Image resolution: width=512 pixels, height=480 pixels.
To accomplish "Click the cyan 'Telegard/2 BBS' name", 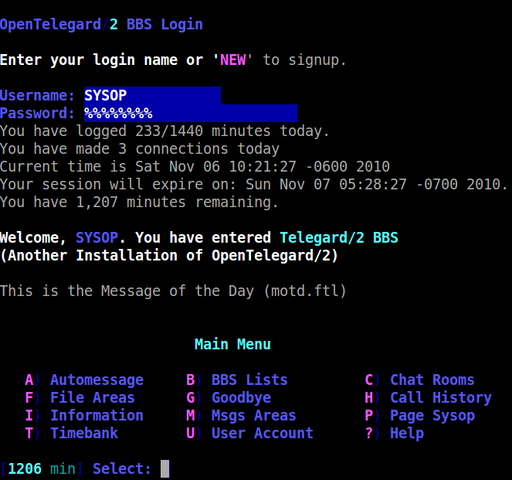I will click(x=339, y=238).
